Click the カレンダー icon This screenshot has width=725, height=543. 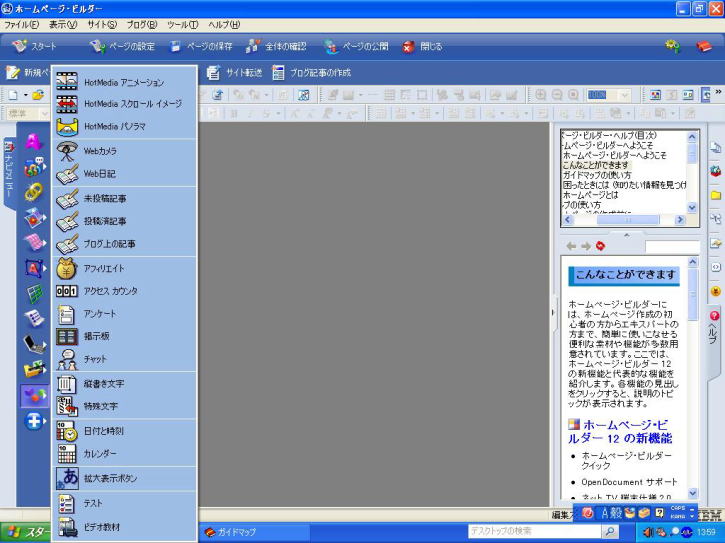tap(67, 454)
